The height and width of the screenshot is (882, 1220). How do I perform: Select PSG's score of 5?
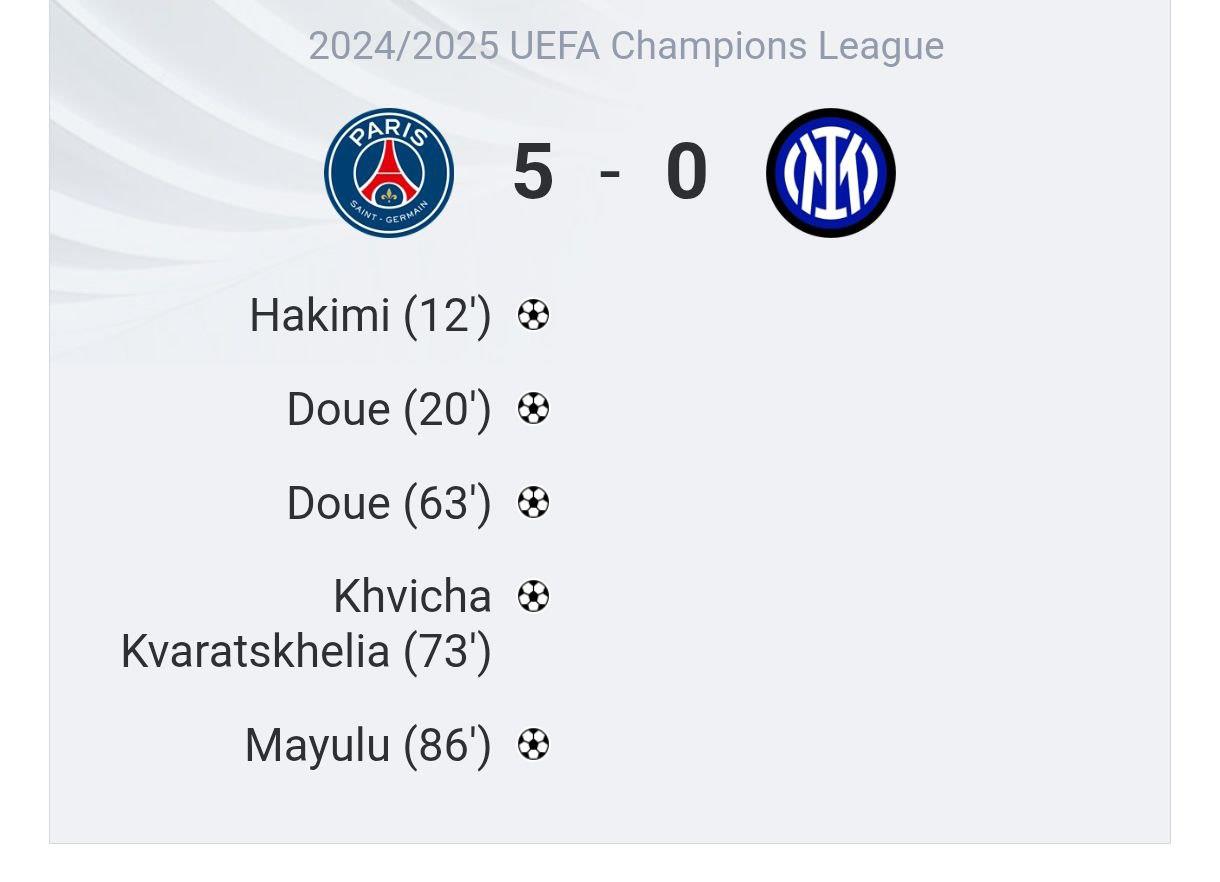pos(533,173)
